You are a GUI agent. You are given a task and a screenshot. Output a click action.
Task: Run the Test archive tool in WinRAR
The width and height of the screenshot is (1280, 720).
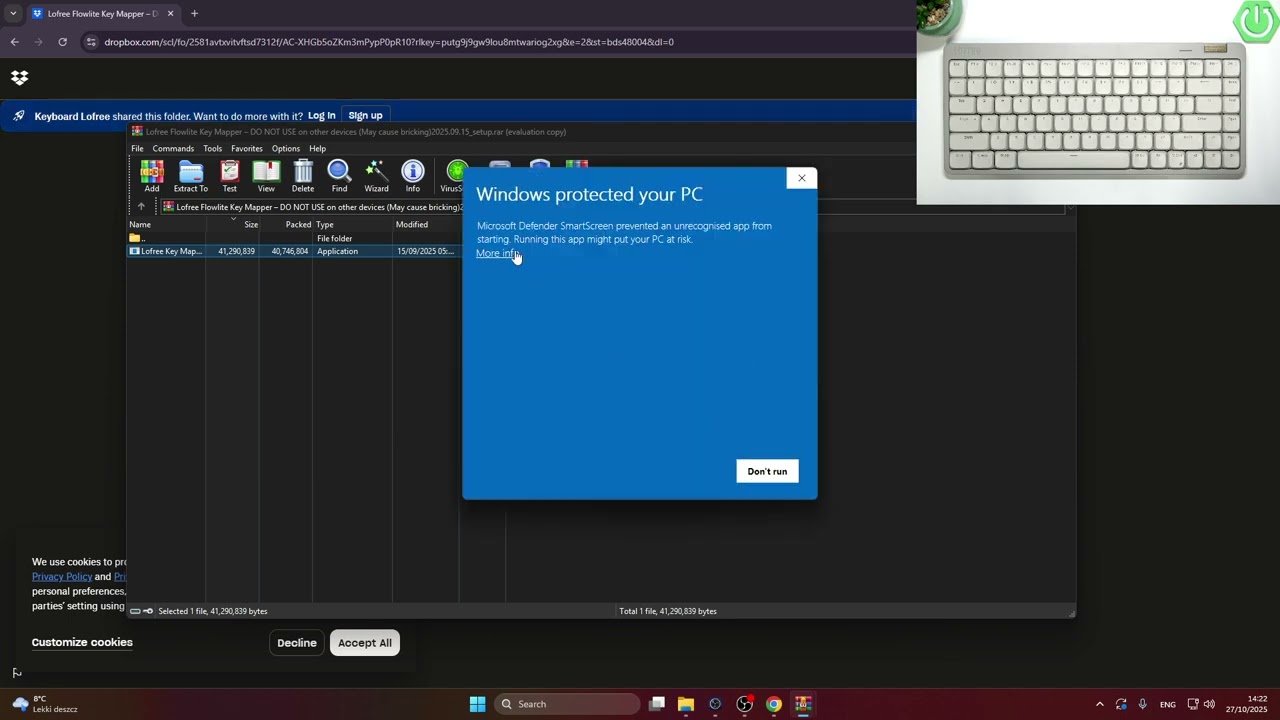click(x=230, y=176)
